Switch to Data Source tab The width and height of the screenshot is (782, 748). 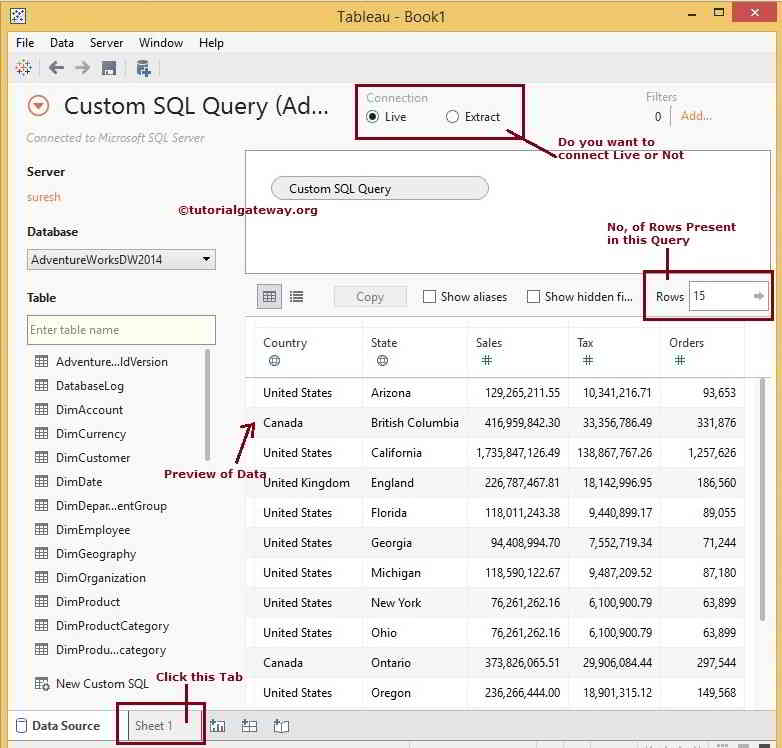58,726
